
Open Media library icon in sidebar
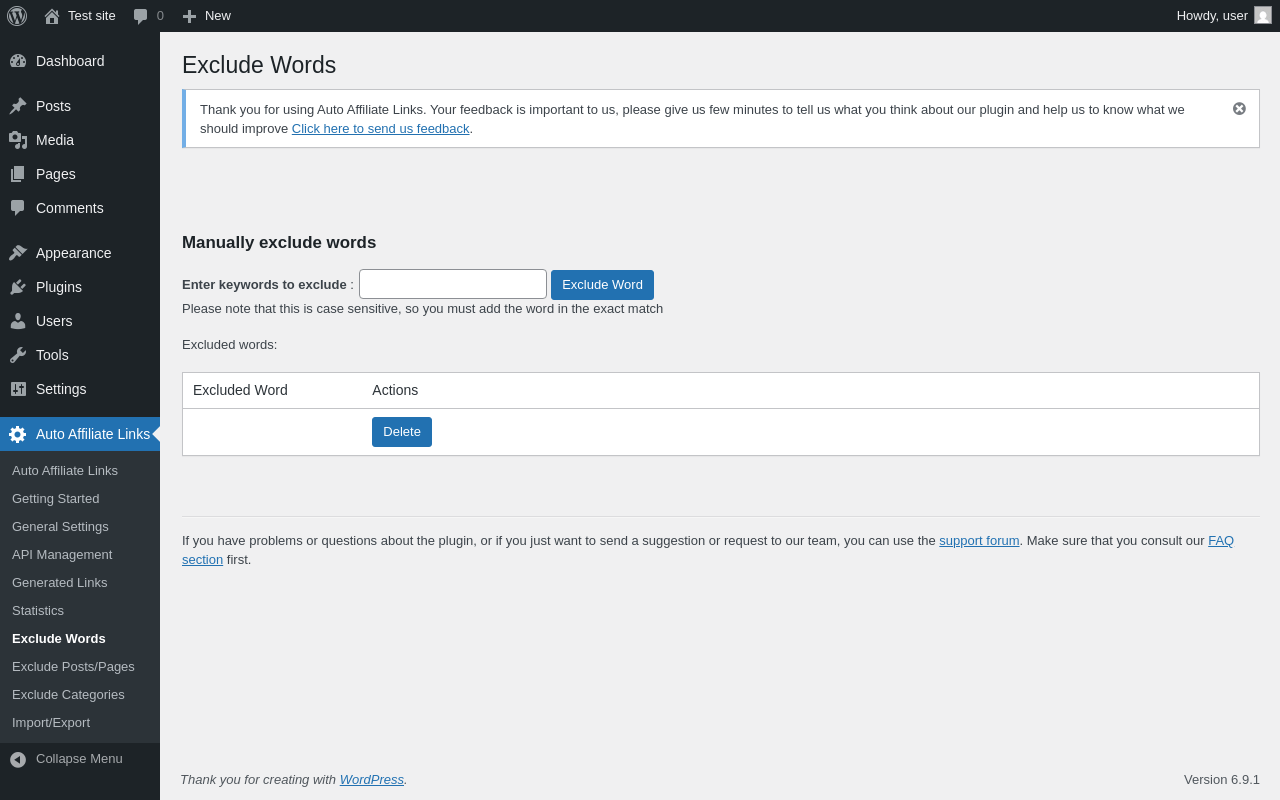pos(18,140)
